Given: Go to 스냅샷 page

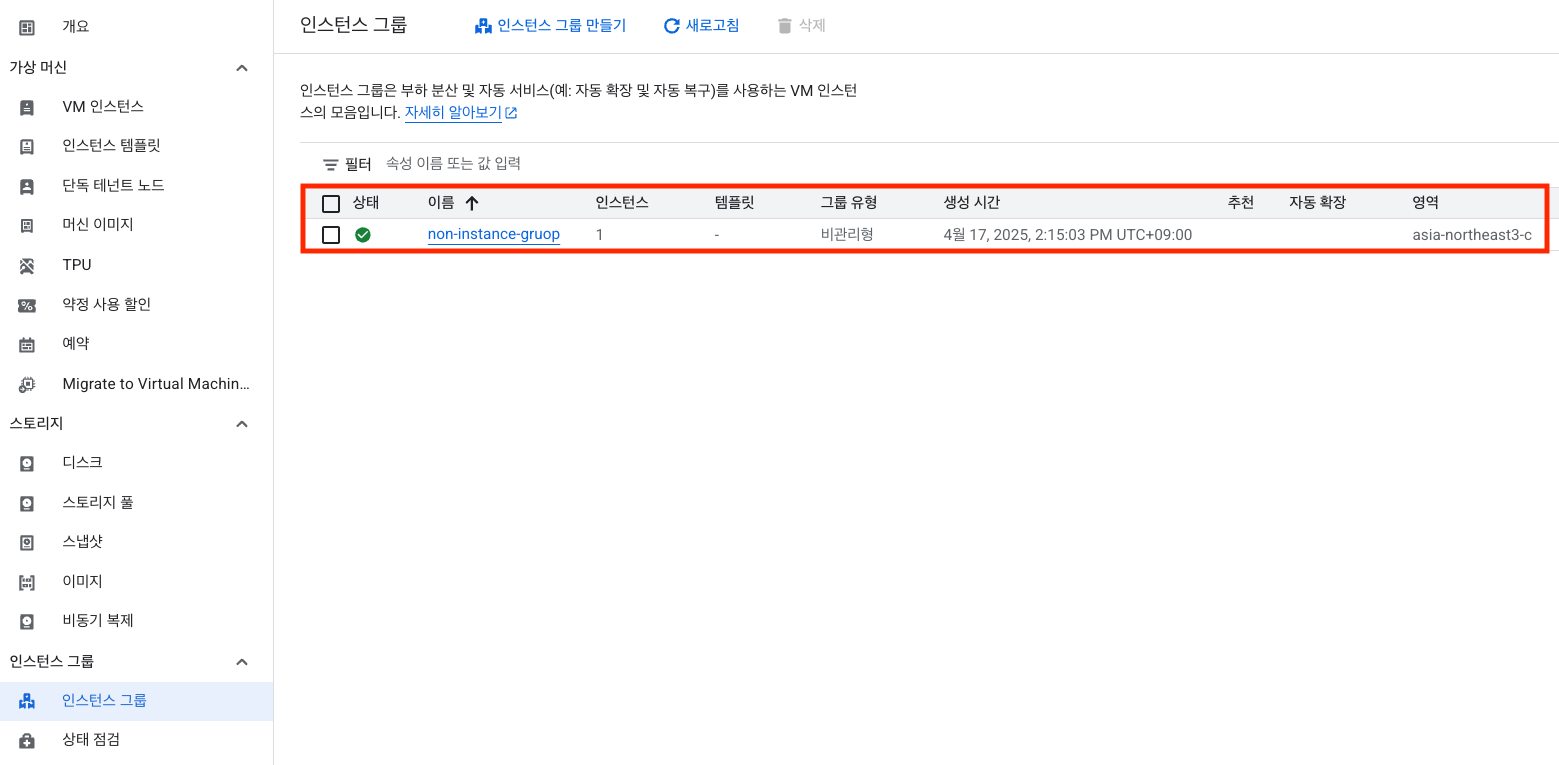Looking at the screenshot, I should click(82, 541).
